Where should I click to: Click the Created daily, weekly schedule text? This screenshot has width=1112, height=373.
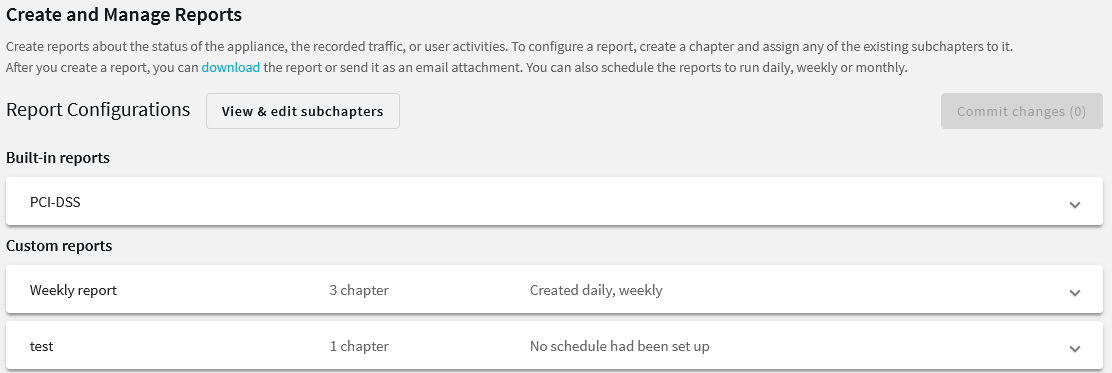(596, 290)
